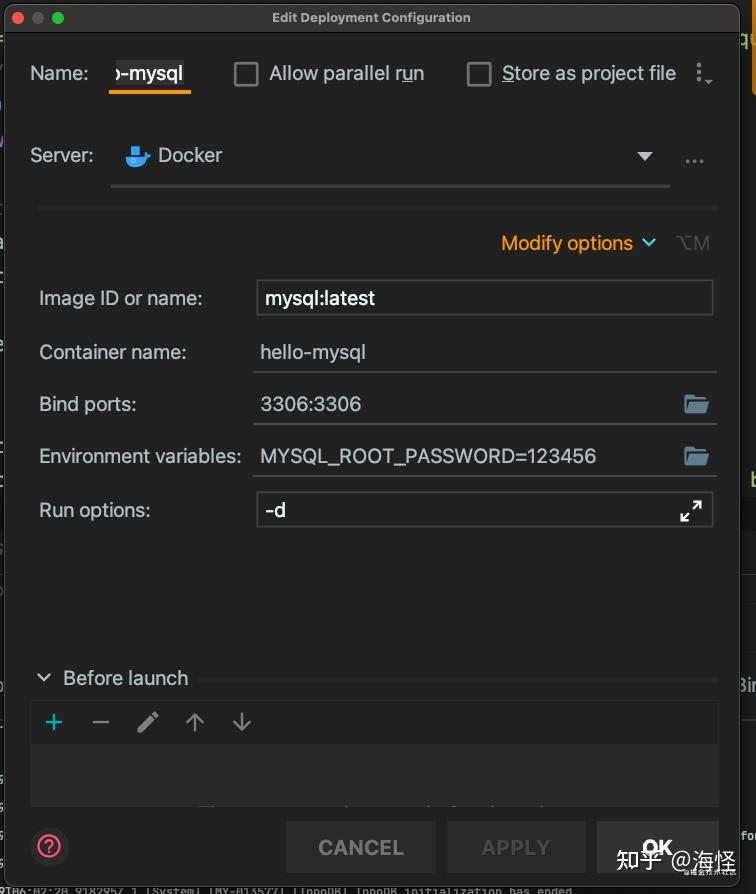The width and height of the screenshot is (756, 894).
Task: Open help with the question mark icon
Action: [49, 846]
